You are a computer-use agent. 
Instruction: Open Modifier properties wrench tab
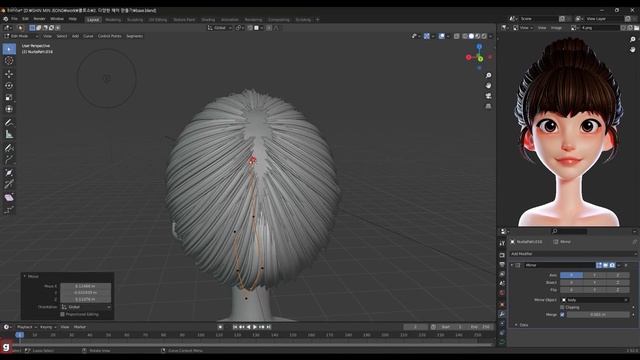click(502, 314)
